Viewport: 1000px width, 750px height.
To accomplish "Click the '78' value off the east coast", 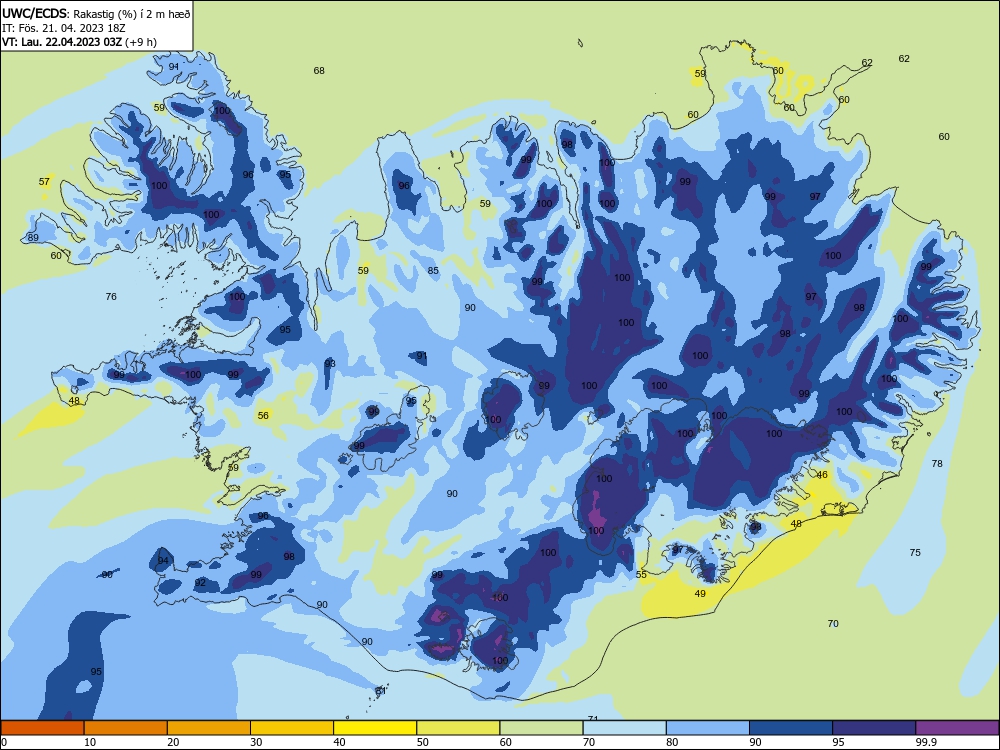I will click(x=937, y=464).
